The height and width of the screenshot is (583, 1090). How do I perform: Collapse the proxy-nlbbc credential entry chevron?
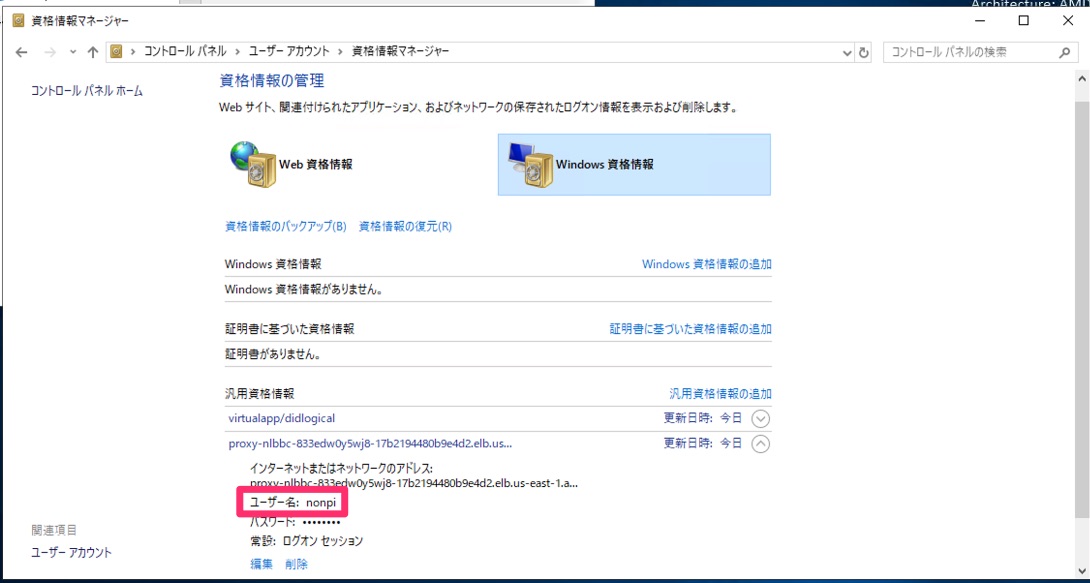pyautogui.click(x=761, y=443)
